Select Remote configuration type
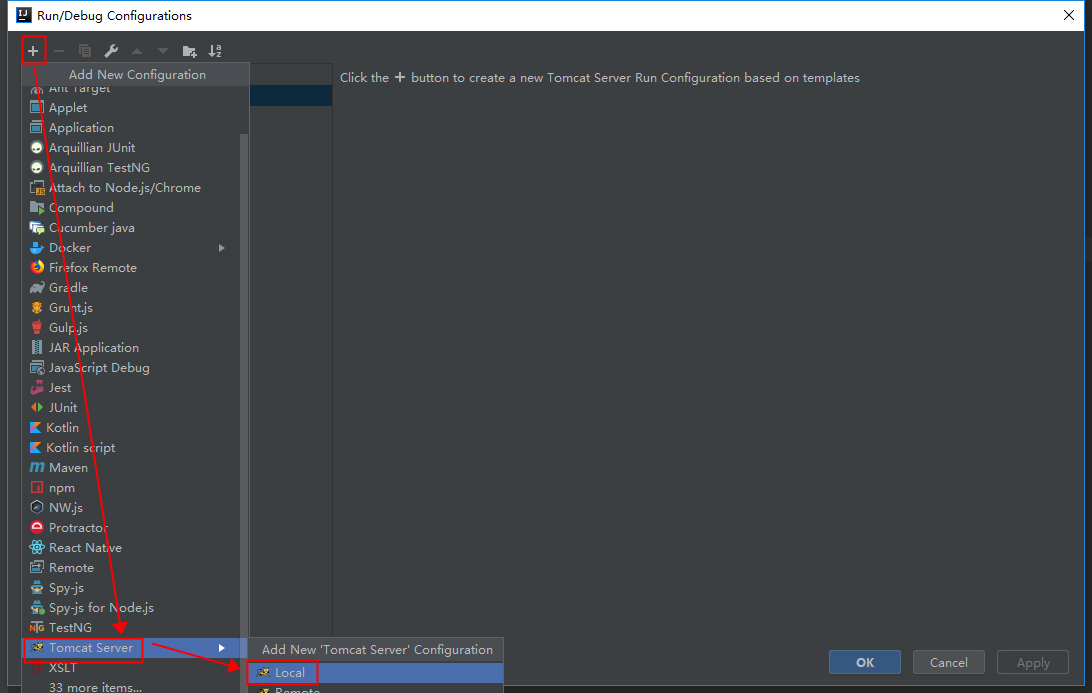This screenshot has width=1092, height=693. (x=131, y=568)
